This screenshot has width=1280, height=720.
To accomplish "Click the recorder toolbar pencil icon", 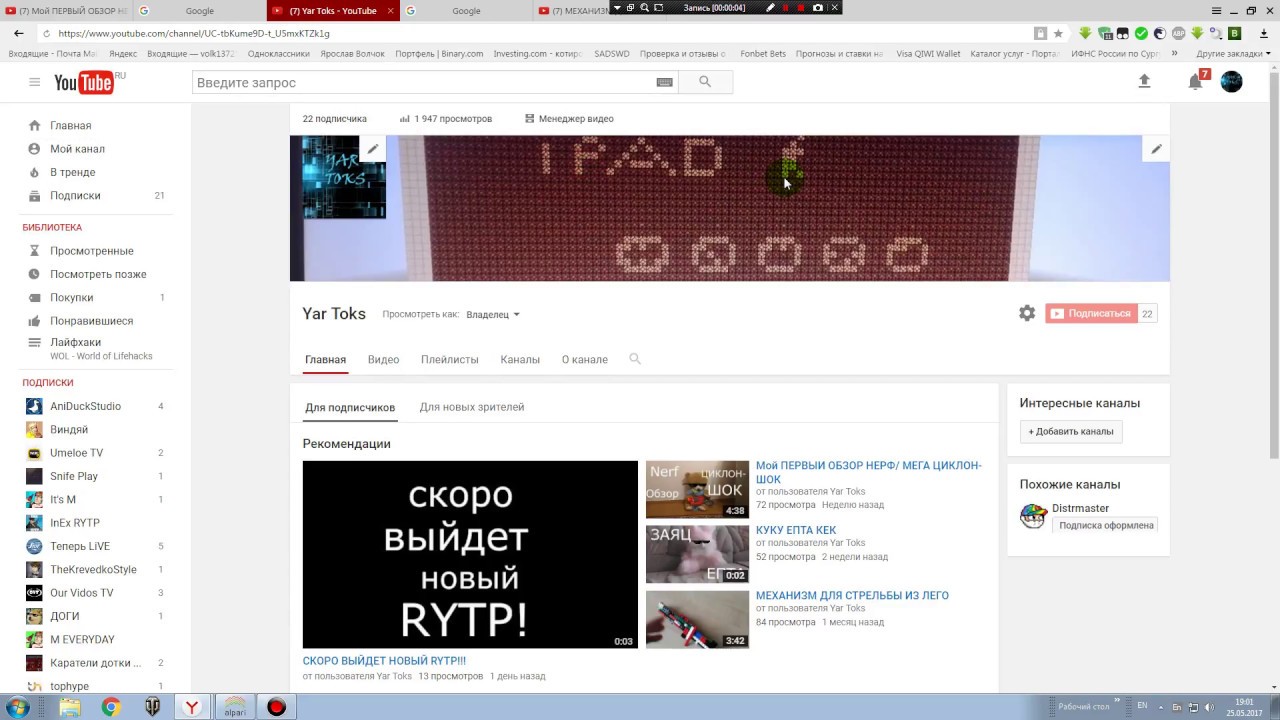I will (x=770, y=7).
